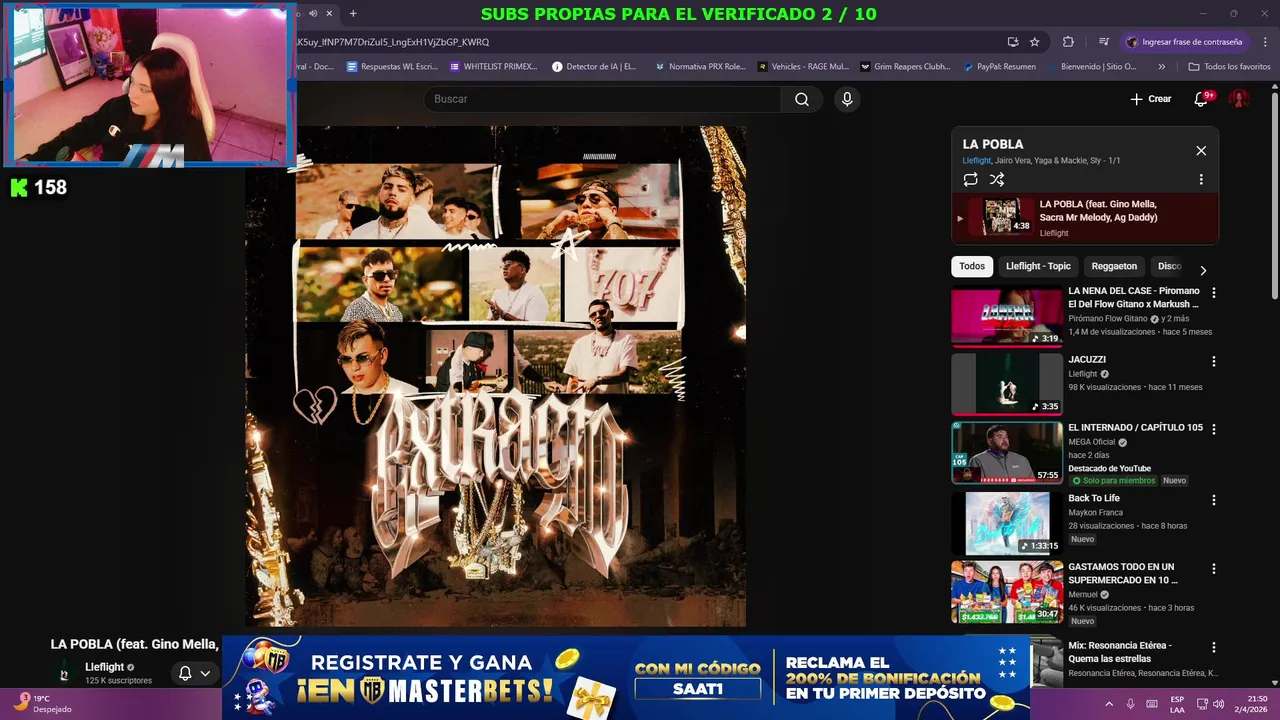Select the Lleflight - Topic chip
This screenshot has width=1280, height=720.
tap(1038, 266)
